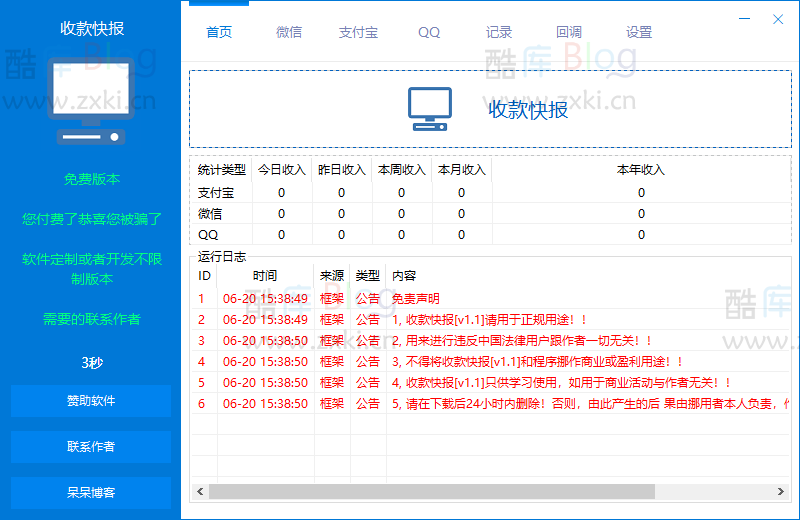Select the 微信 row in statistics table
800x520 pixels.
point(490,213)
